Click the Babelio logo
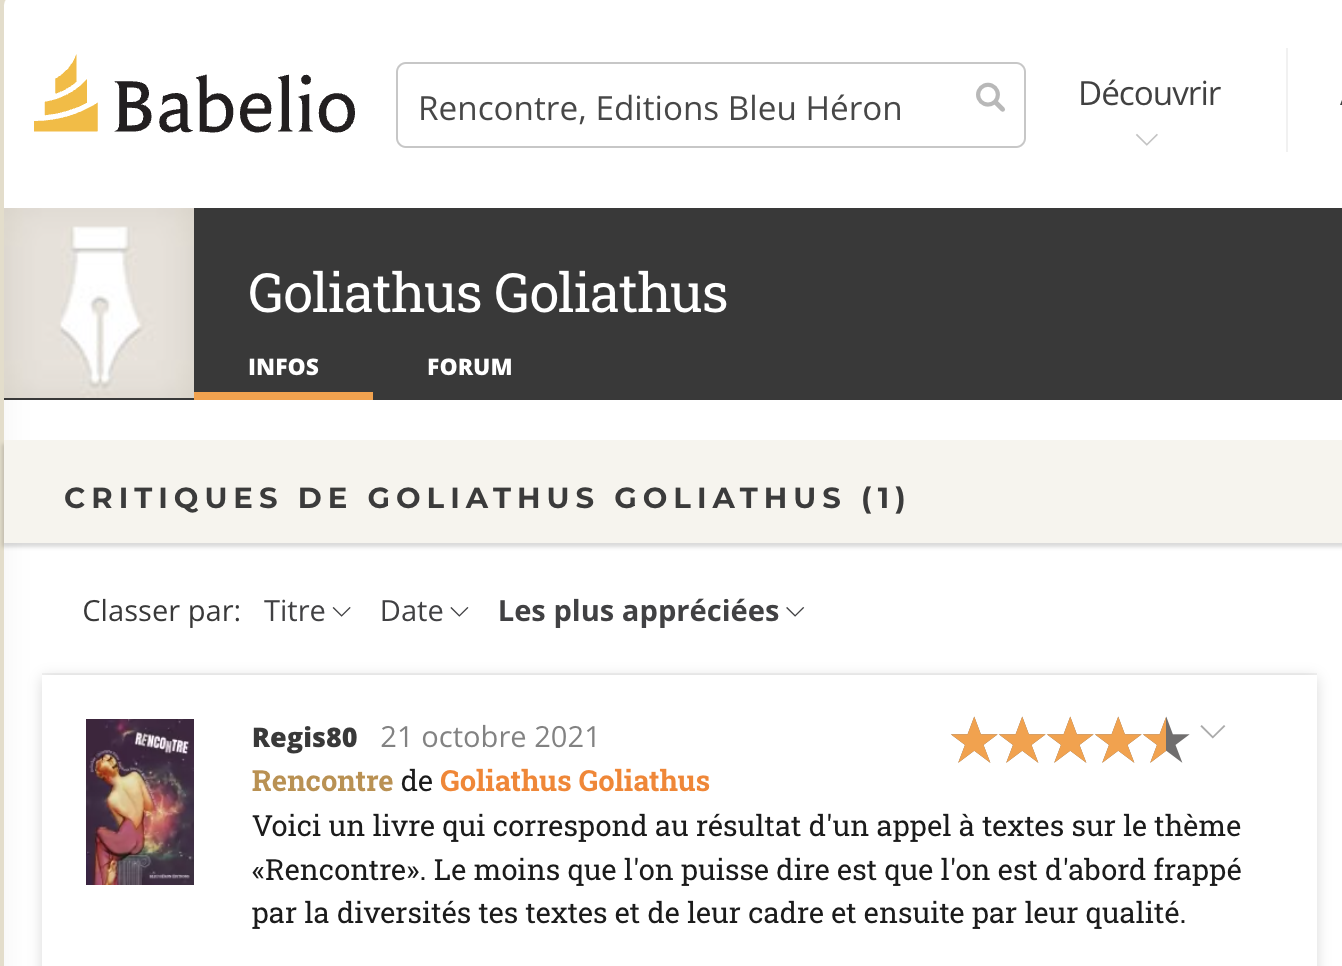Viewport: 1342px width, 966px height. (x=194, y=102)
